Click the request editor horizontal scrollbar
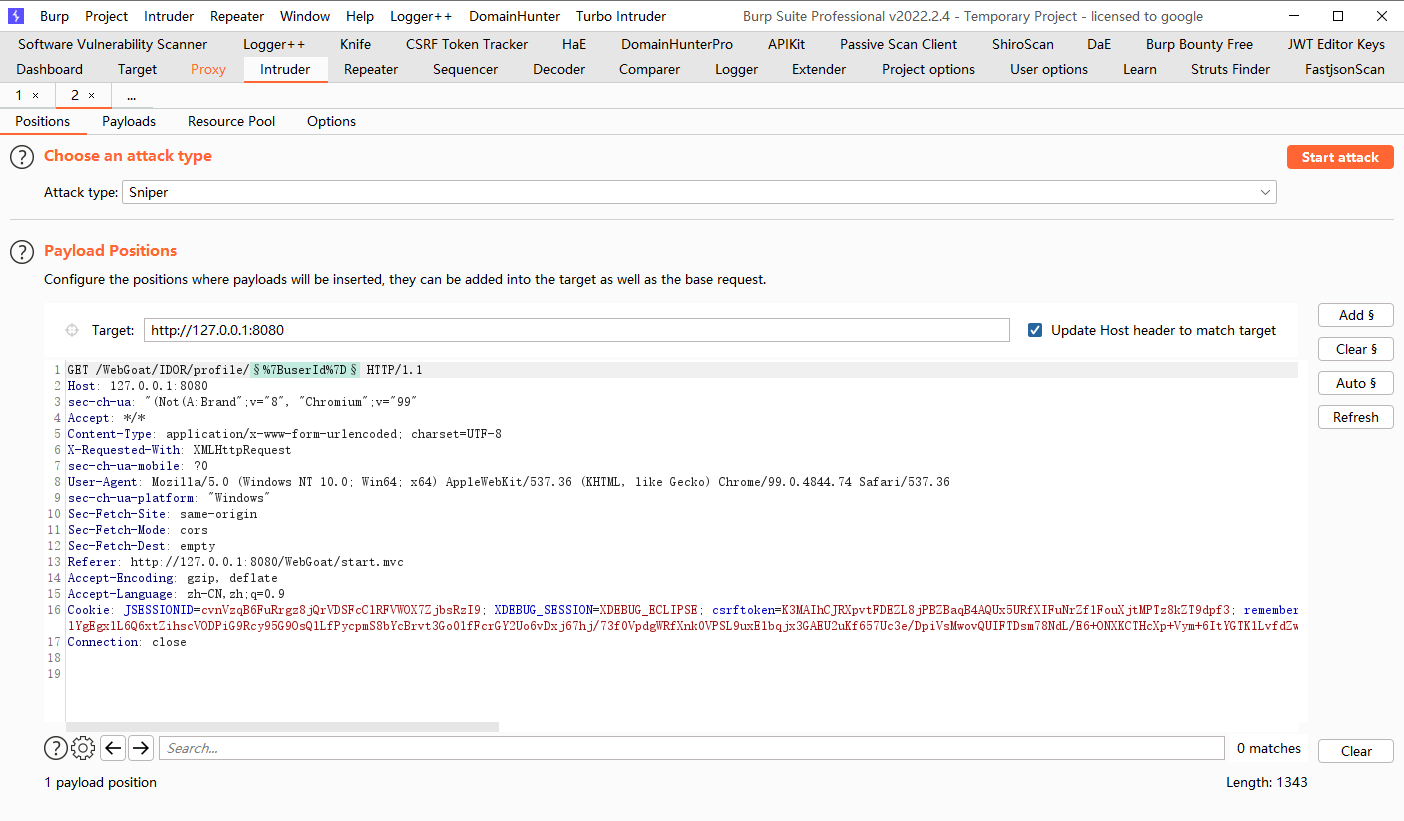Screen dimensions: 1404x821 pos(282,727)
